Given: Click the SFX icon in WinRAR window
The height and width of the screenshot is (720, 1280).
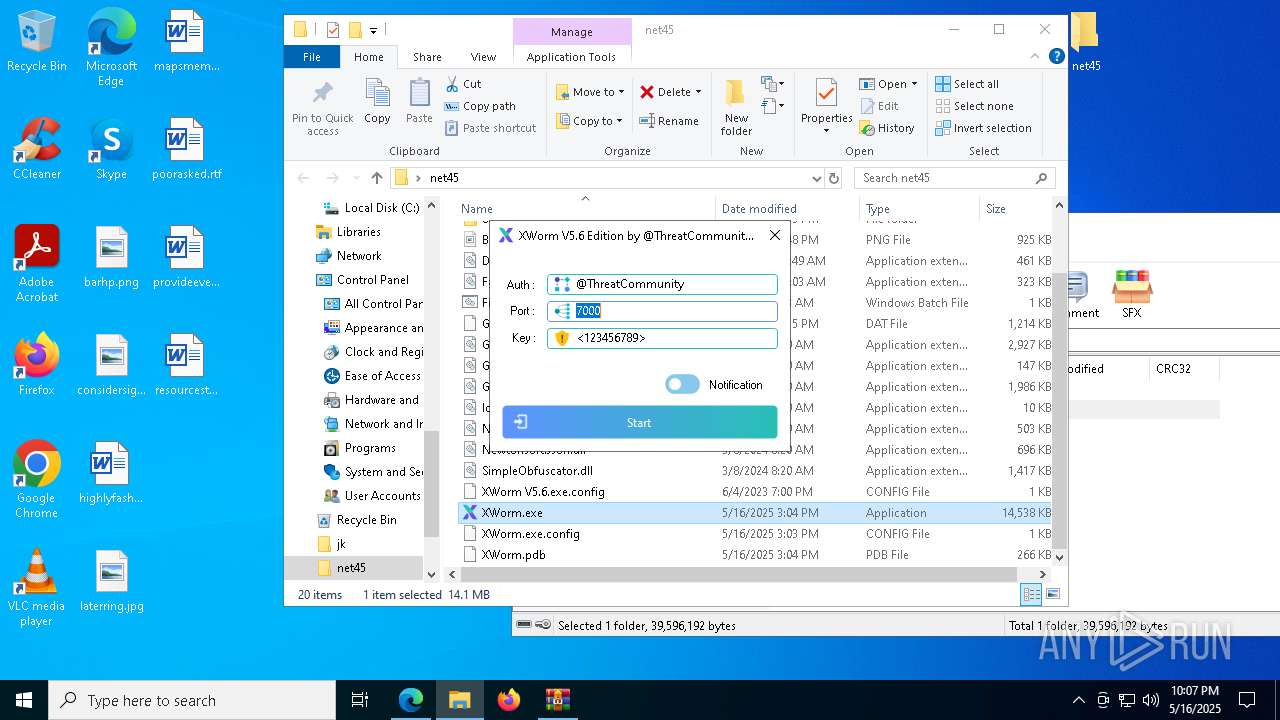Looking at the screenshot, I should coord(1131,294).
